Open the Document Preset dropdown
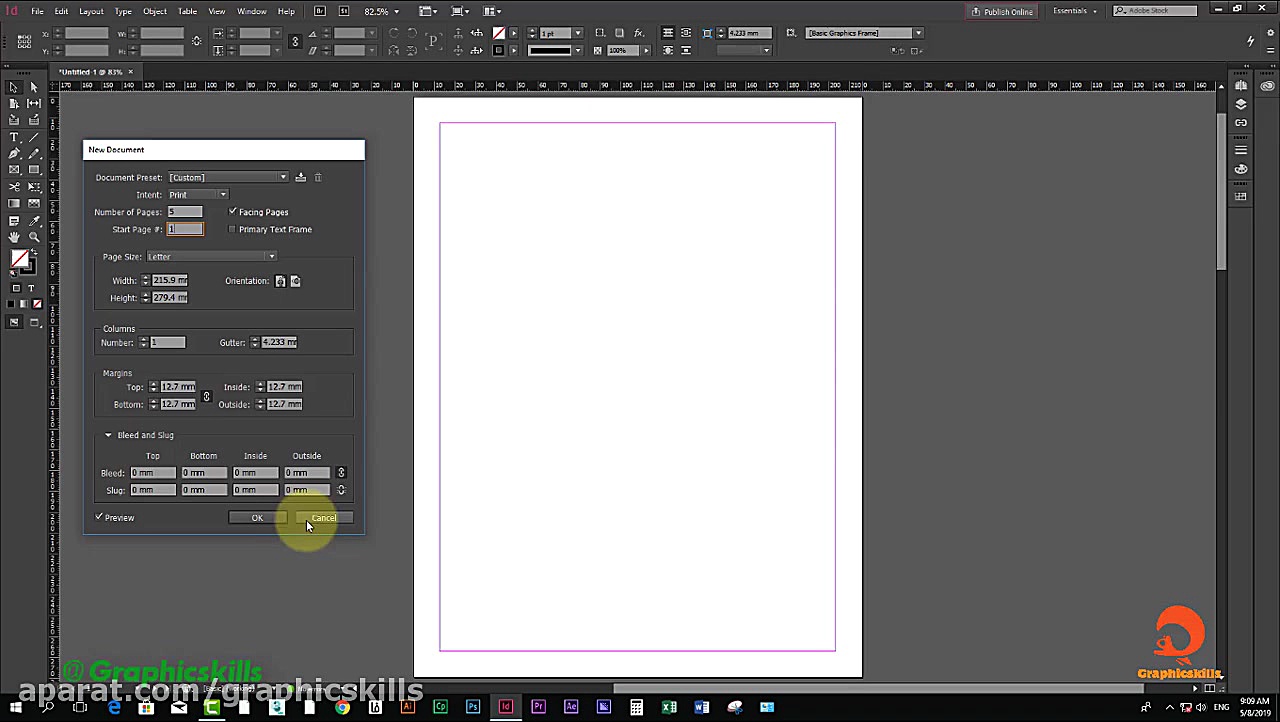 point(228,177)
